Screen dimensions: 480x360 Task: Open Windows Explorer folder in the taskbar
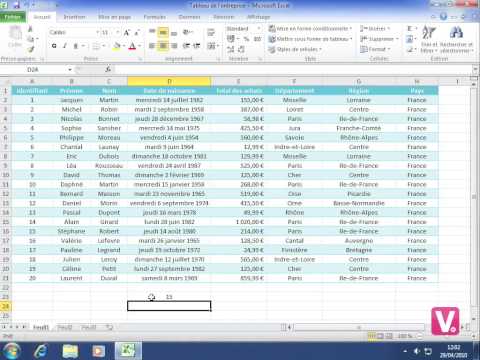(x=70, y=351)
